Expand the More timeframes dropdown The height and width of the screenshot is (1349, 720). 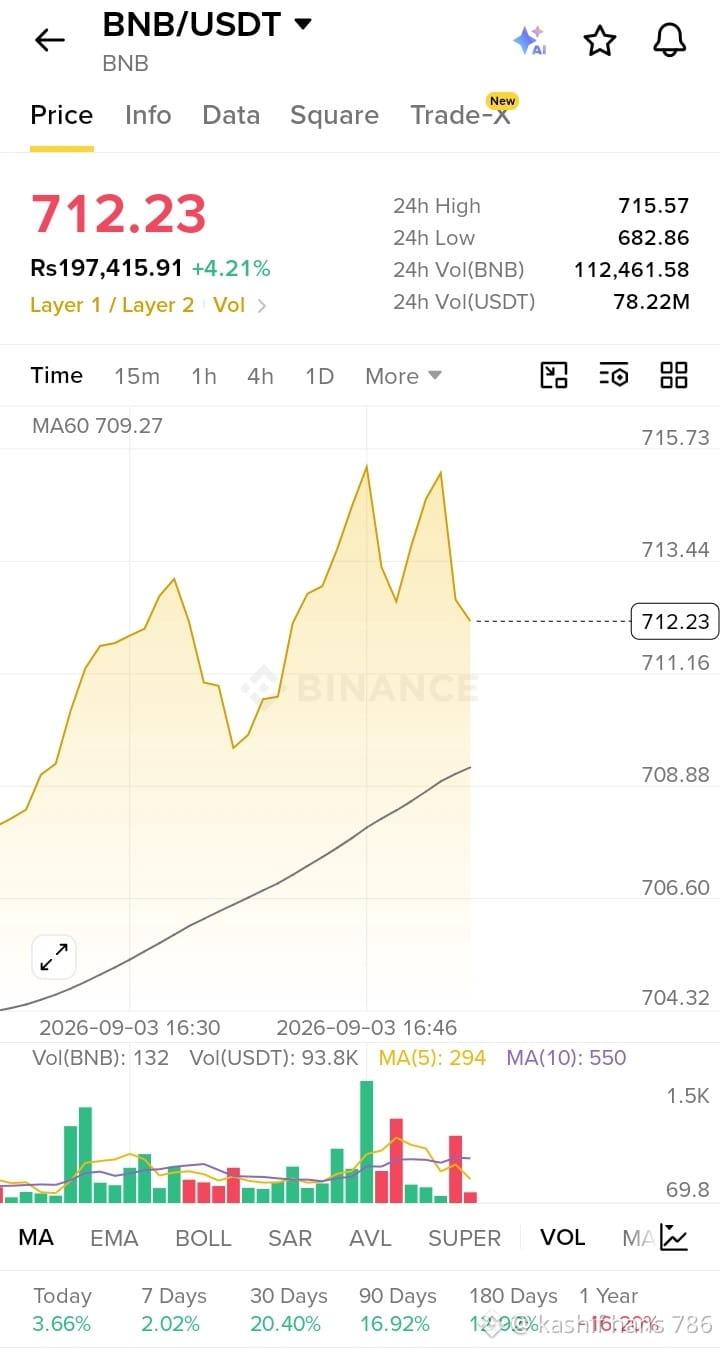point(403,376)
